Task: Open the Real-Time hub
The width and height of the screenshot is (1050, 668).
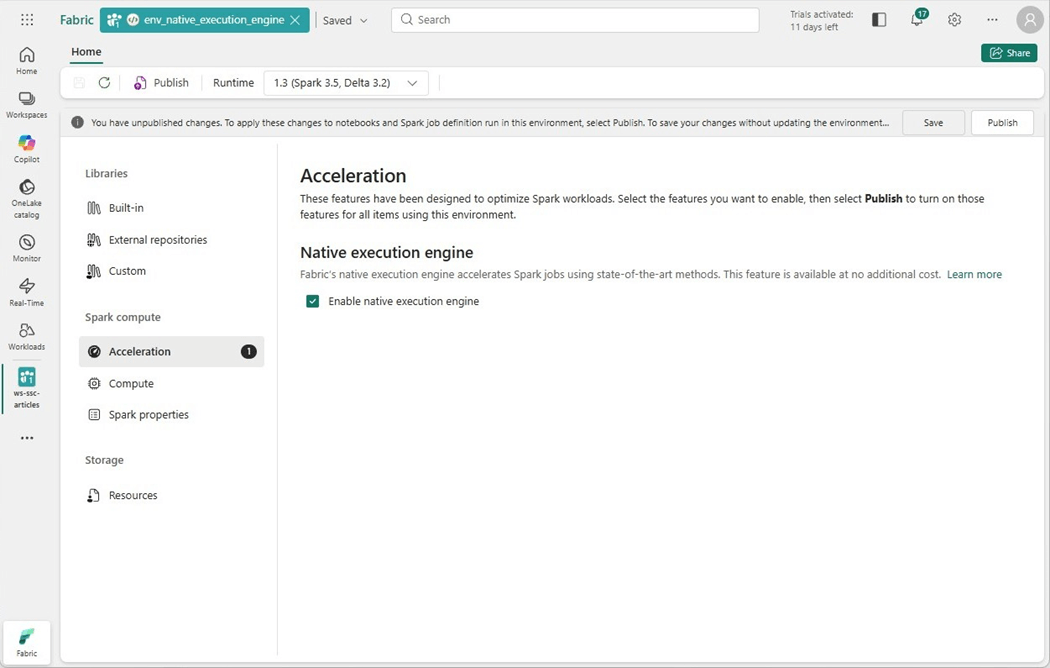Action: click(27, 292)
